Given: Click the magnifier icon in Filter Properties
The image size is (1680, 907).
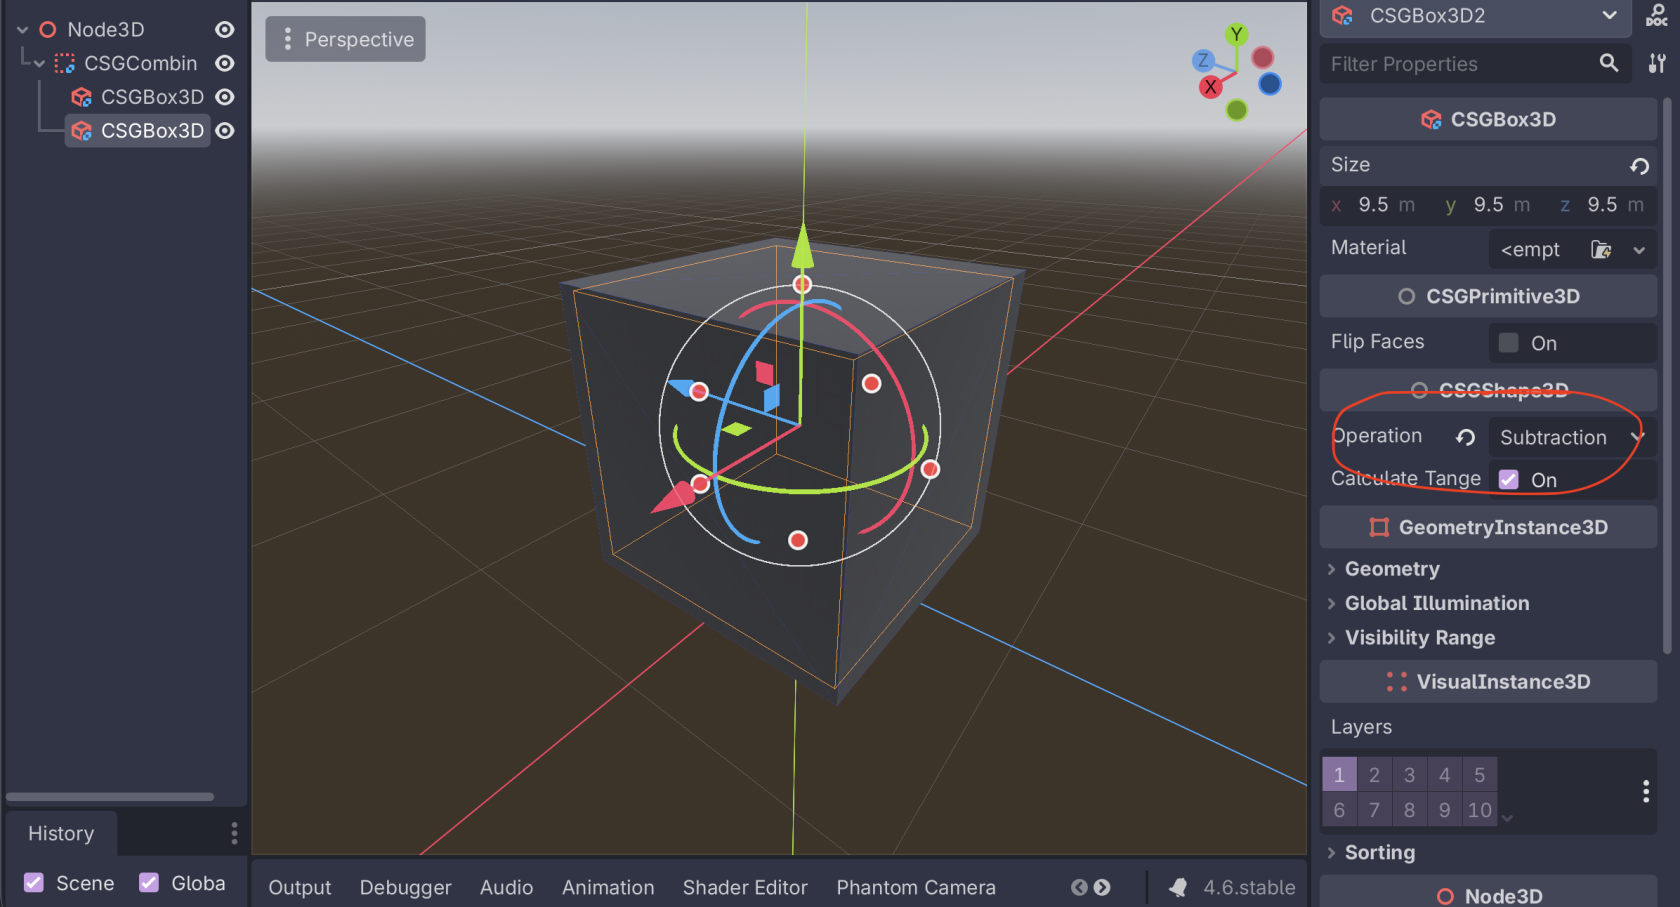Looking at the screenshot, I should pos(1609,63).
